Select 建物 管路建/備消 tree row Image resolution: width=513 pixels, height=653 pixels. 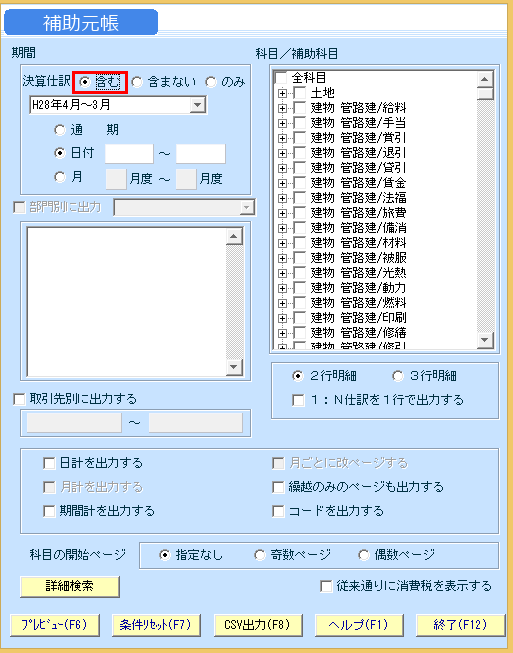click(358, 228)
